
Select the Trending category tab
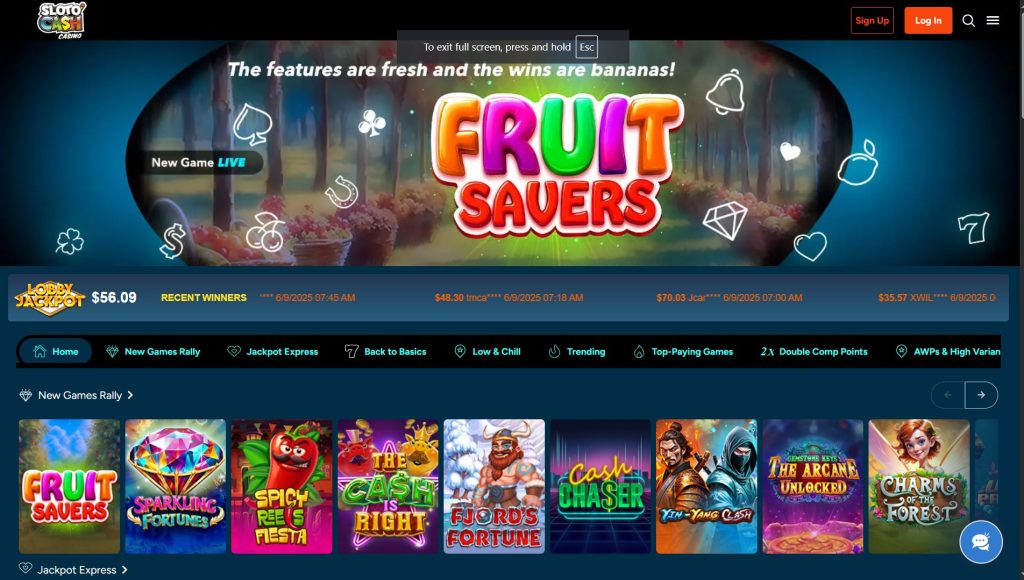(x=577, y=351)
